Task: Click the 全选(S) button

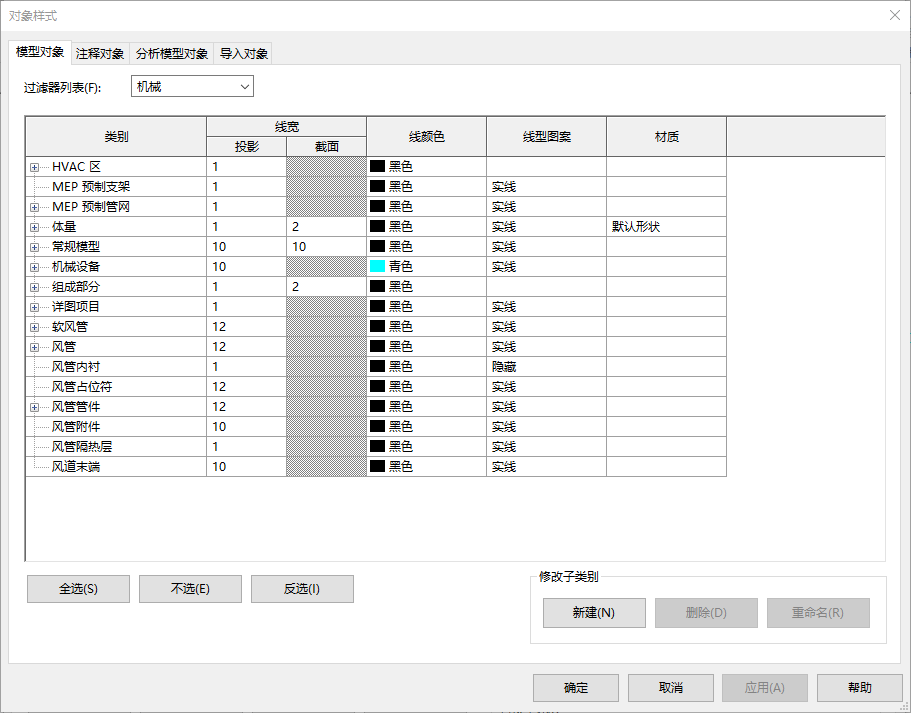Action: click(x=78, y=589)
